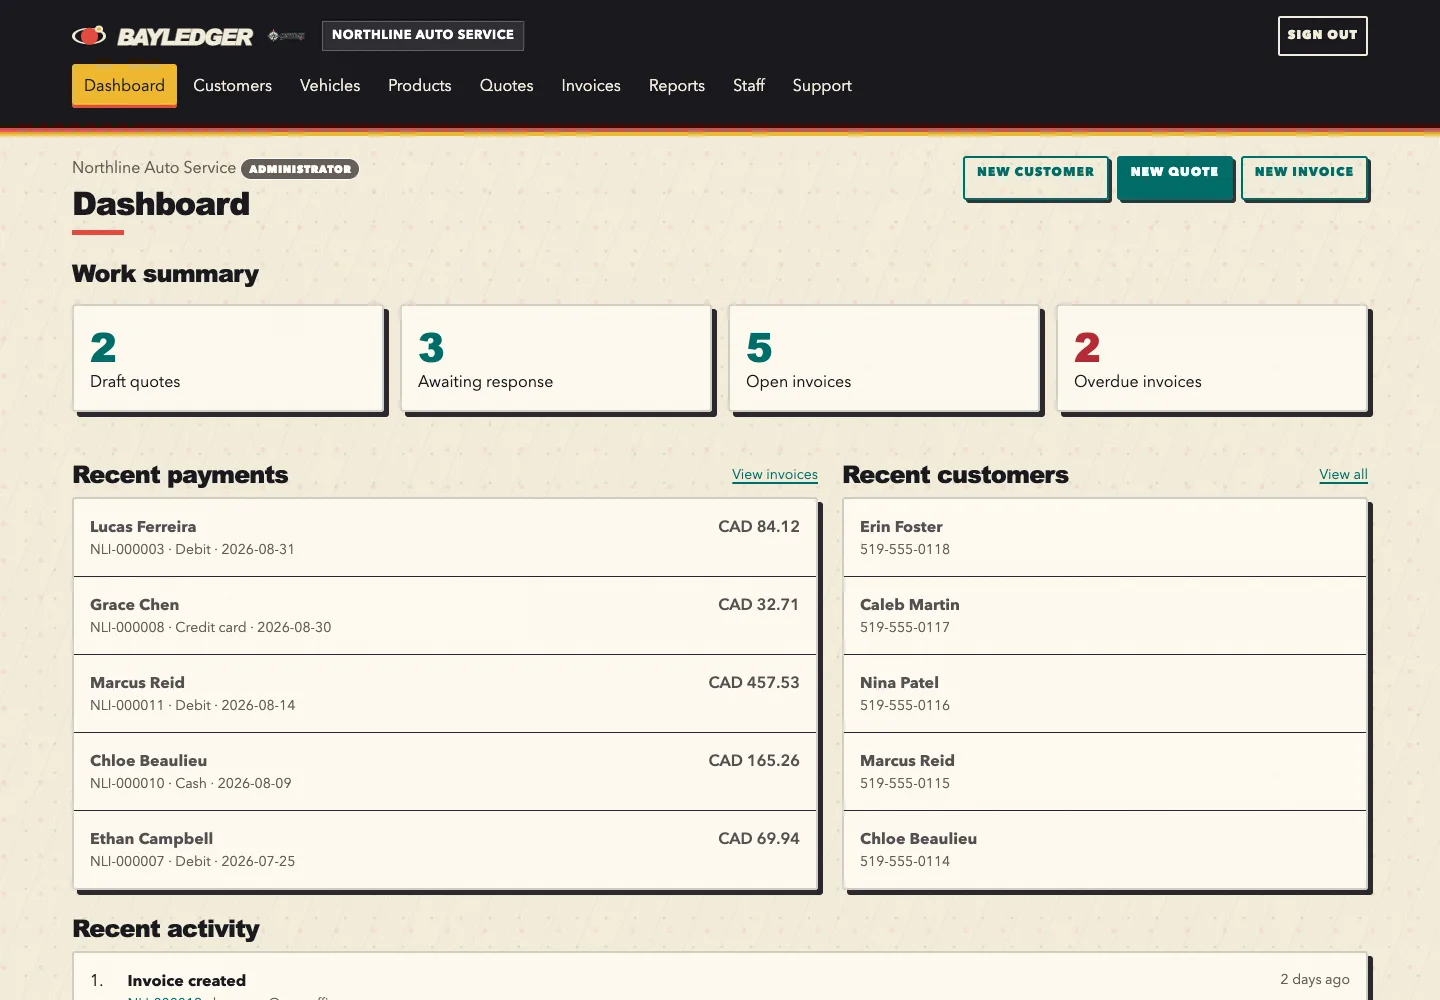The height and width of the screenshot is (1000, 1440).
Task: Open the Vehicles page
Action: coord(330,86)
